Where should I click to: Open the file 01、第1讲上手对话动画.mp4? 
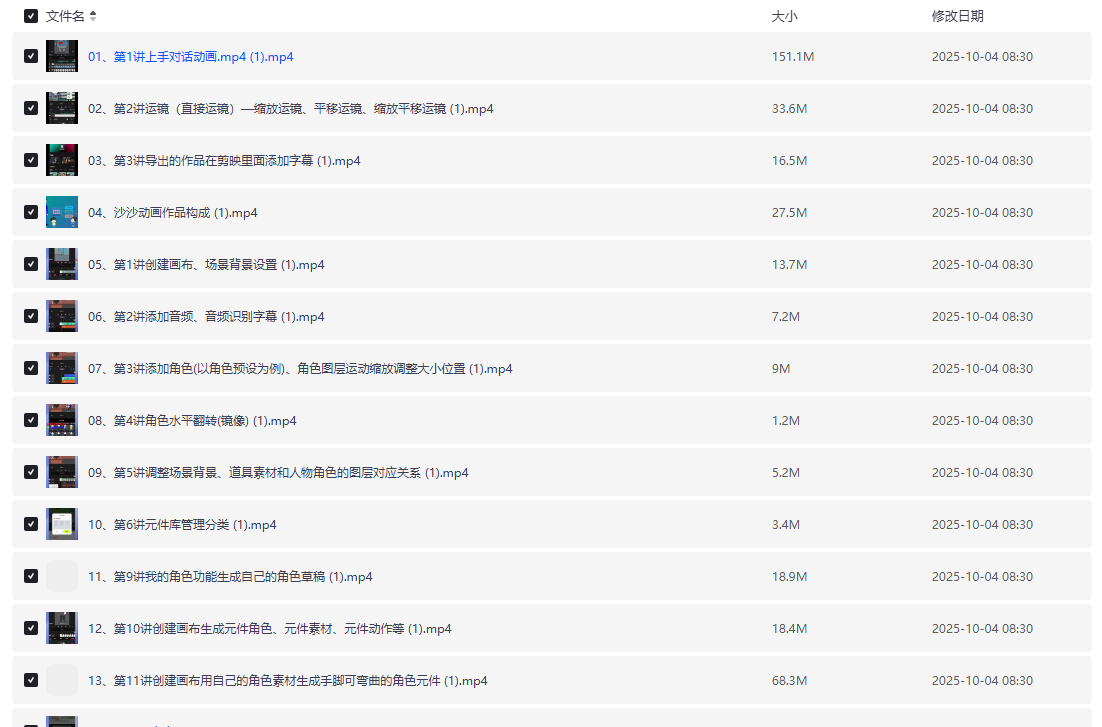pos(190,57)
